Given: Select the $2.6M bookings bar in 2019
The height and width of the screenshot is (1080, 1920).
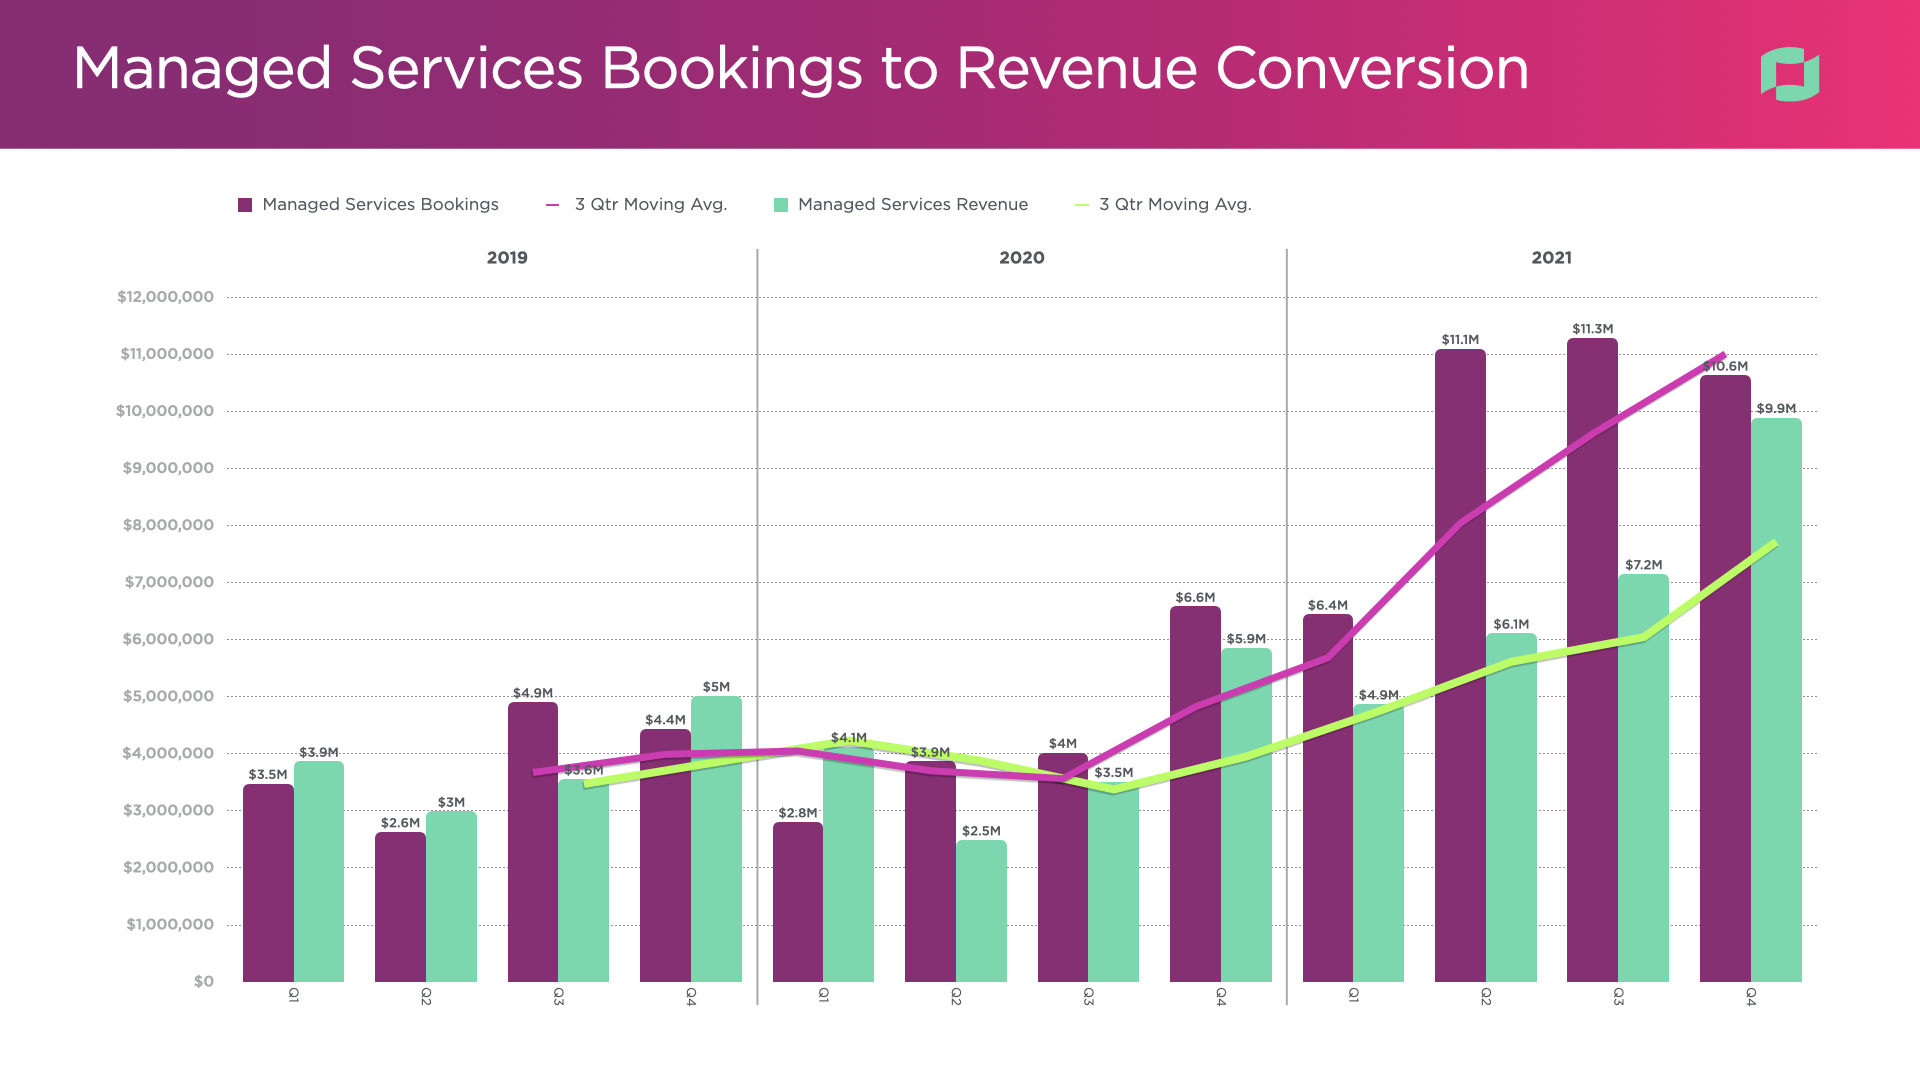Looking at the screenshot, I should pos(400,905).
